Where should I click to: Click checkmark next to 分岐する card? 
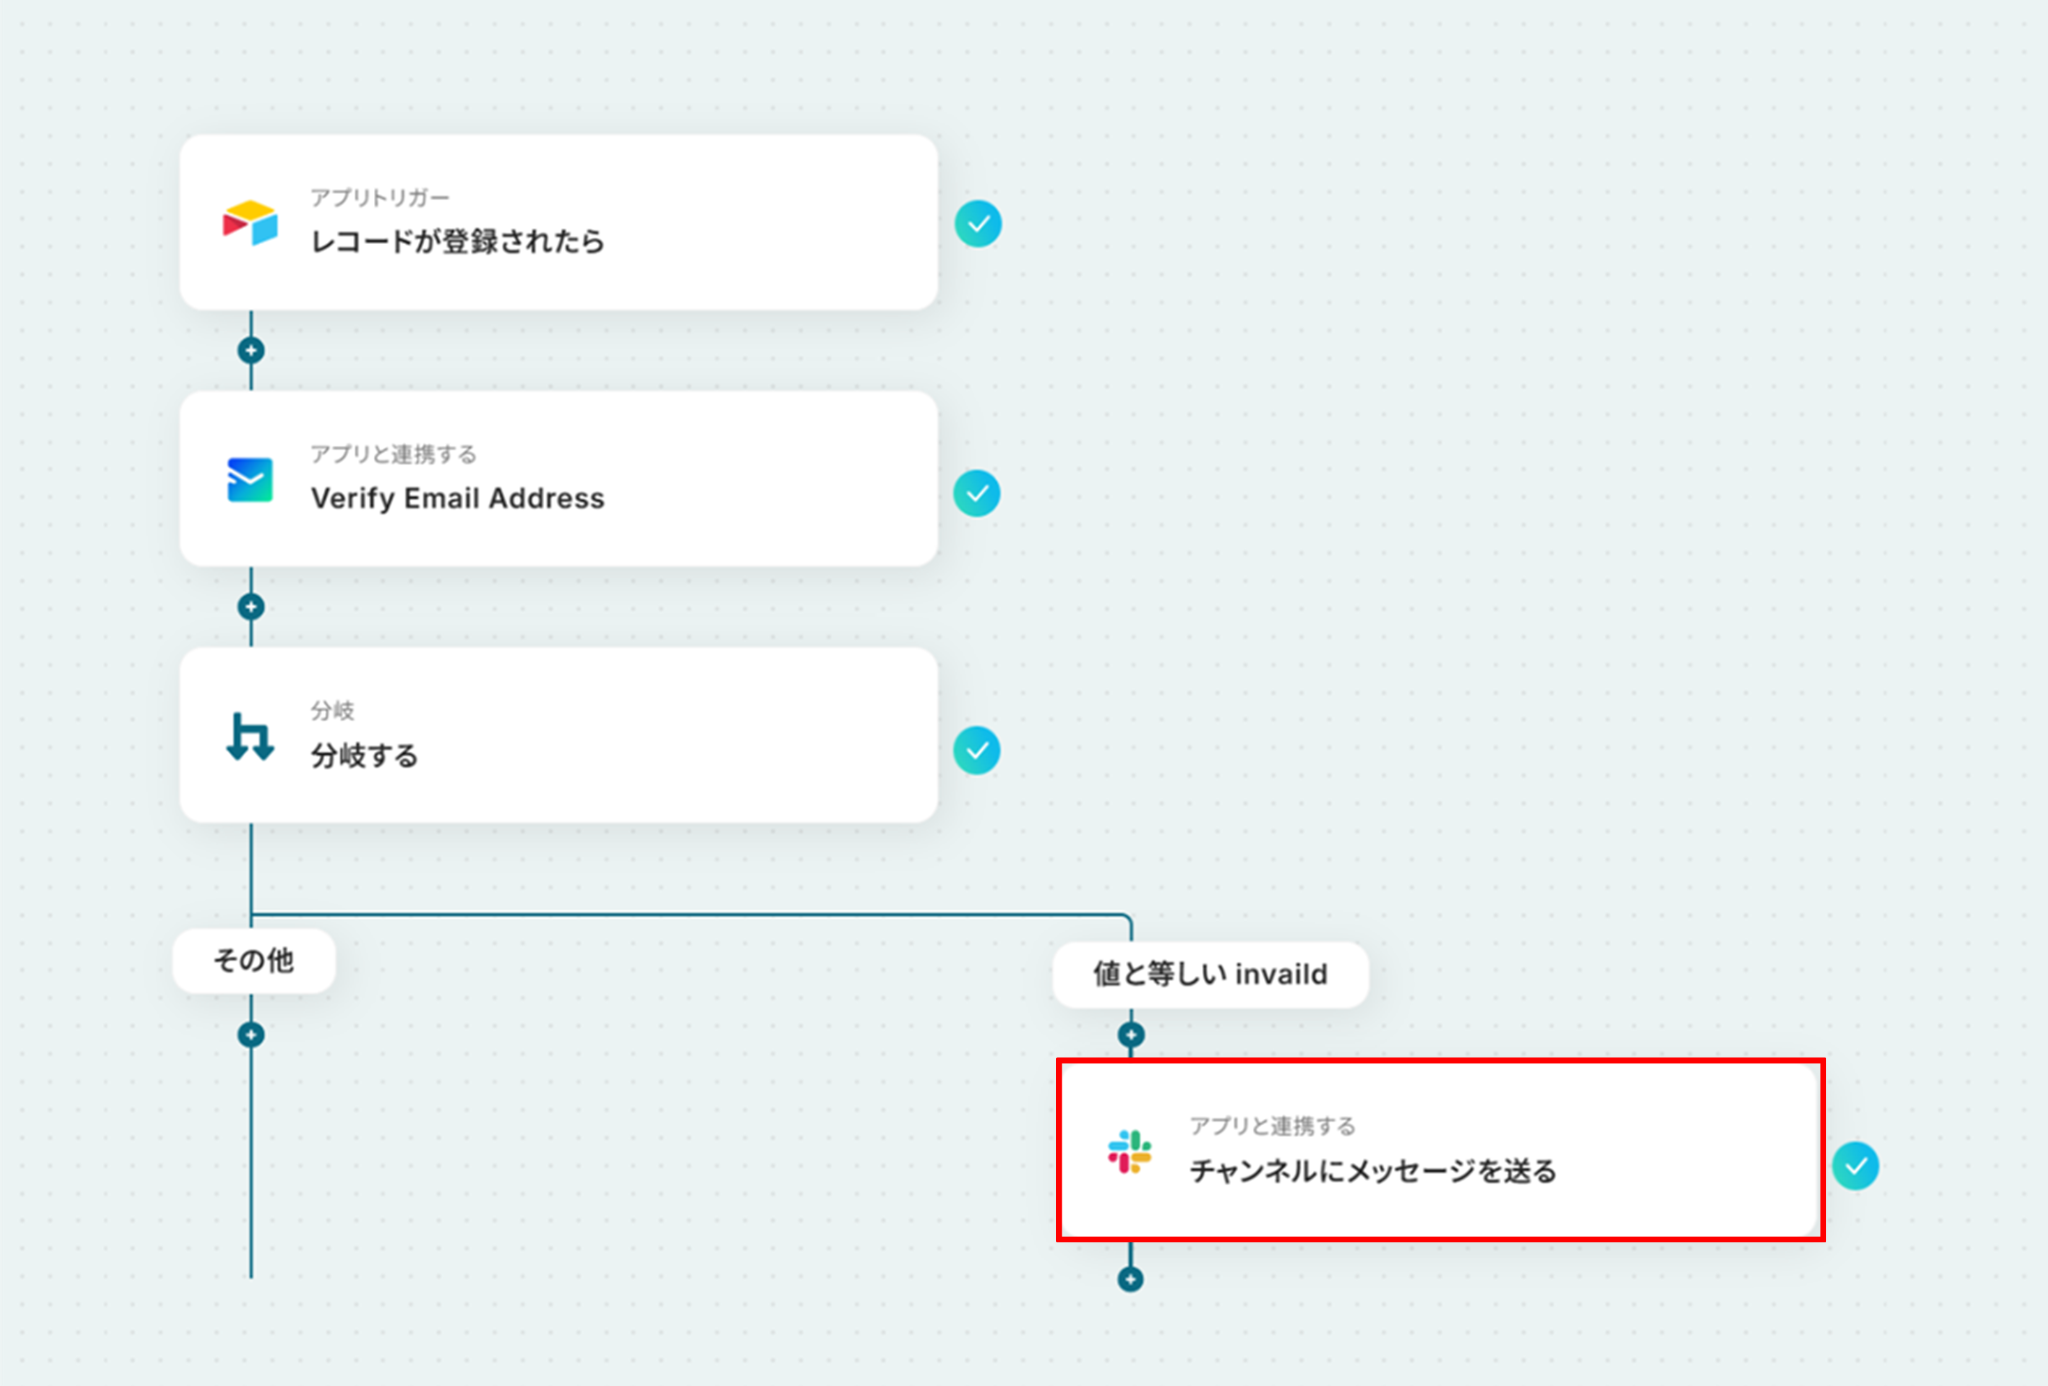tap(977, 751)
